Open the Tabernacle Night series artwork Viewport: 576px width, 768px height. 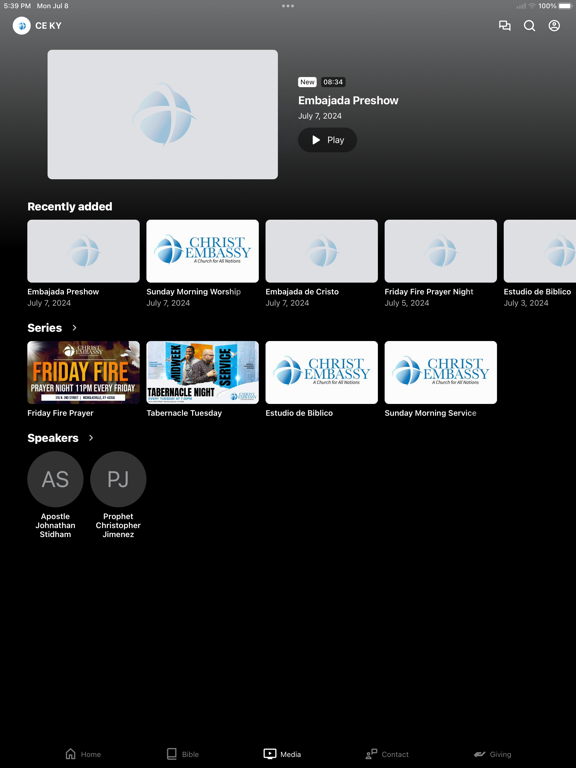[202, 372]
